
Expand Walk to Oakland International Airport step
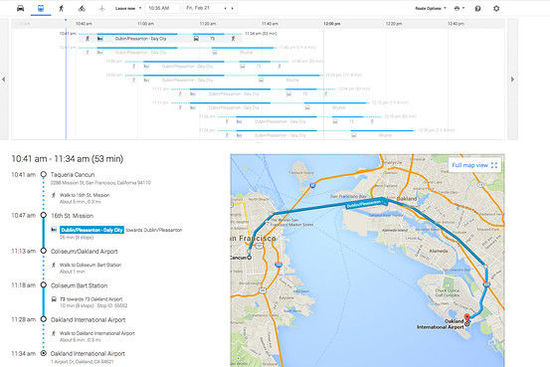click(x=97, y=333)
